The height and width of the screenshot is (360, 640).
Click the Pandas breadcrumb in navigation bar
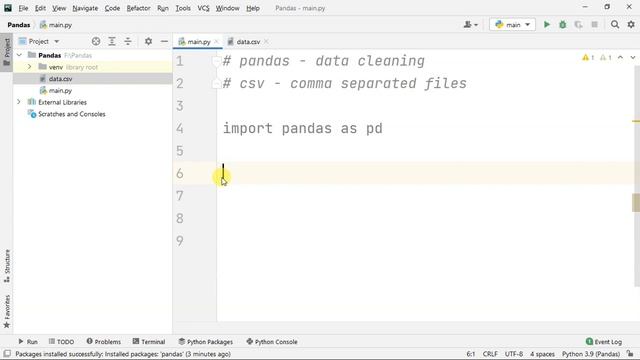19,25
